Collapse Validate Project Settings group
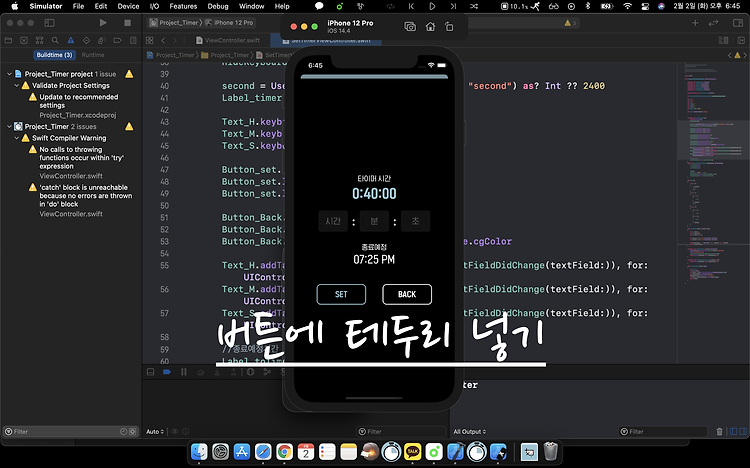 pos(17,86)
